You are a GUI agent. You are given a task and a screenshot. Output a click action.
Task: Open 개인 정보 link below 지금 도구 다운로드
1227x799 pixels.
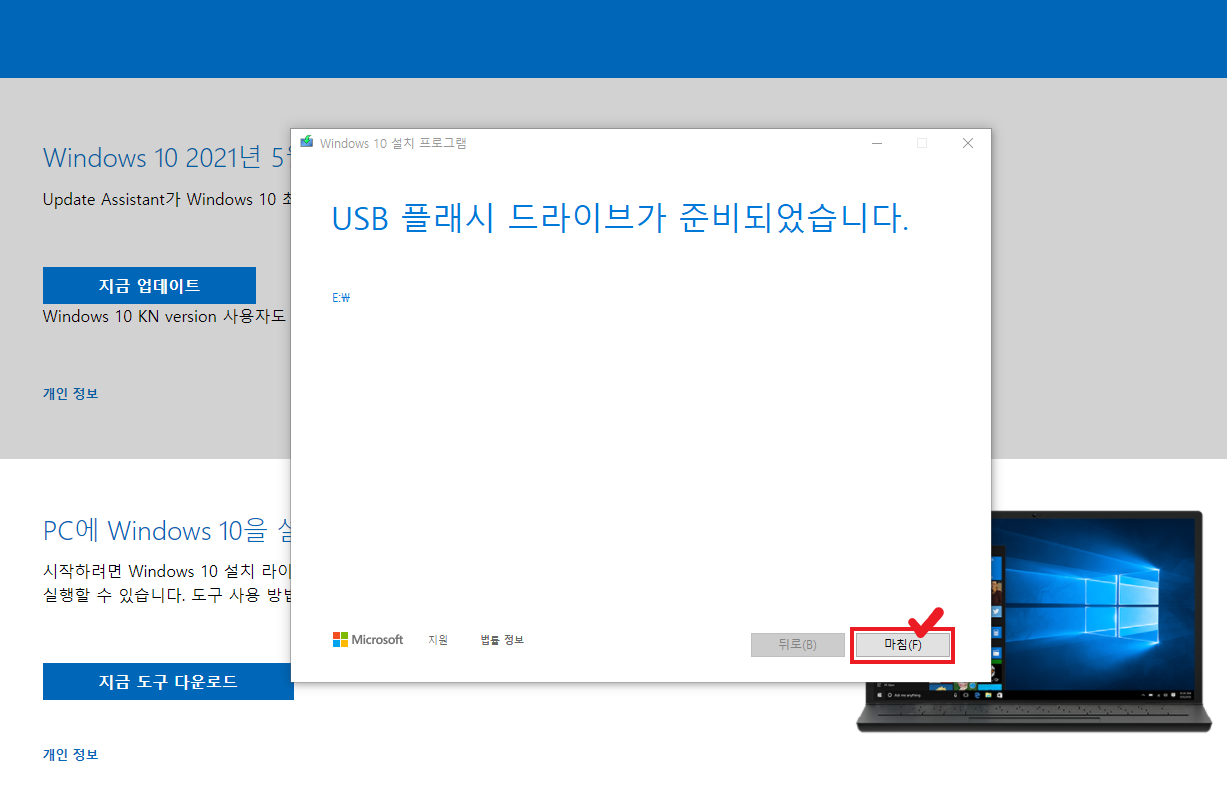click(x=70, y=754)
